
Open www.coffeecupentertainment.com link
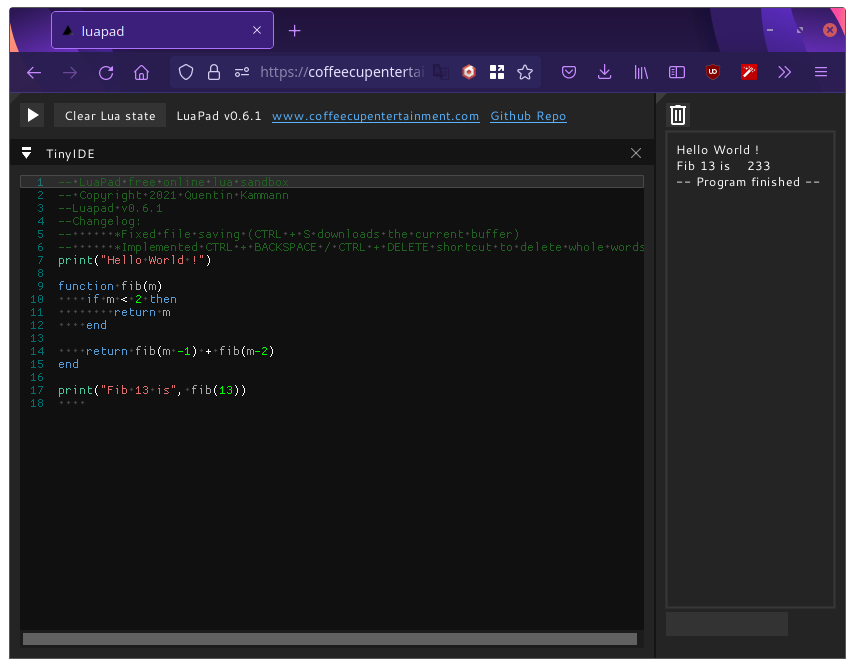pos(376,116)
